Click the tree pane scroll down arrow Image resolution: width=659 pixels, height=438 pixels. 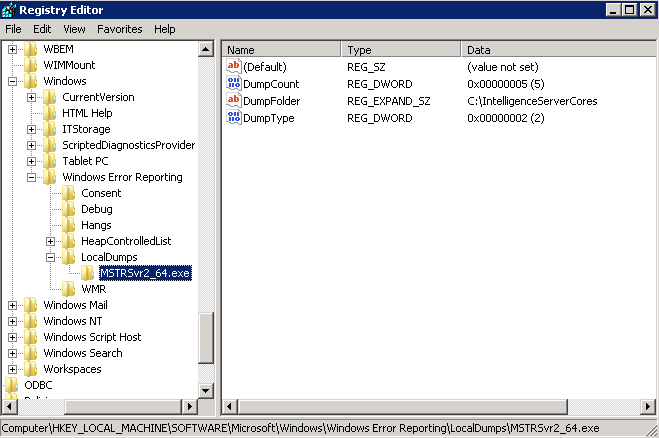pos(207,390)
